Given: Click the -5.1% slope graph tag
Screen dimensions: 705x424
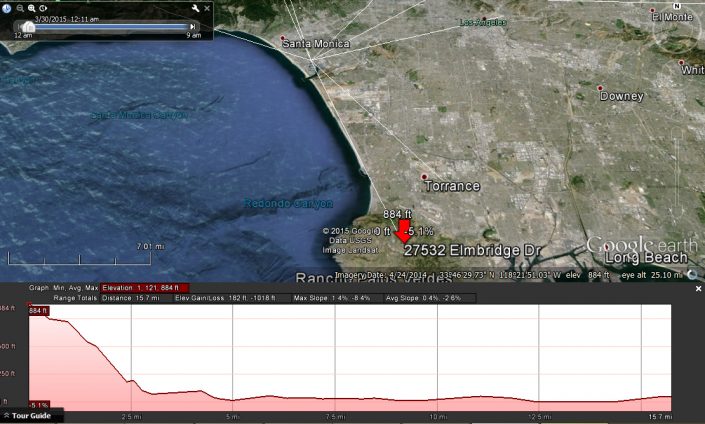Looking at the screenshot, I should tap(39, 405).
